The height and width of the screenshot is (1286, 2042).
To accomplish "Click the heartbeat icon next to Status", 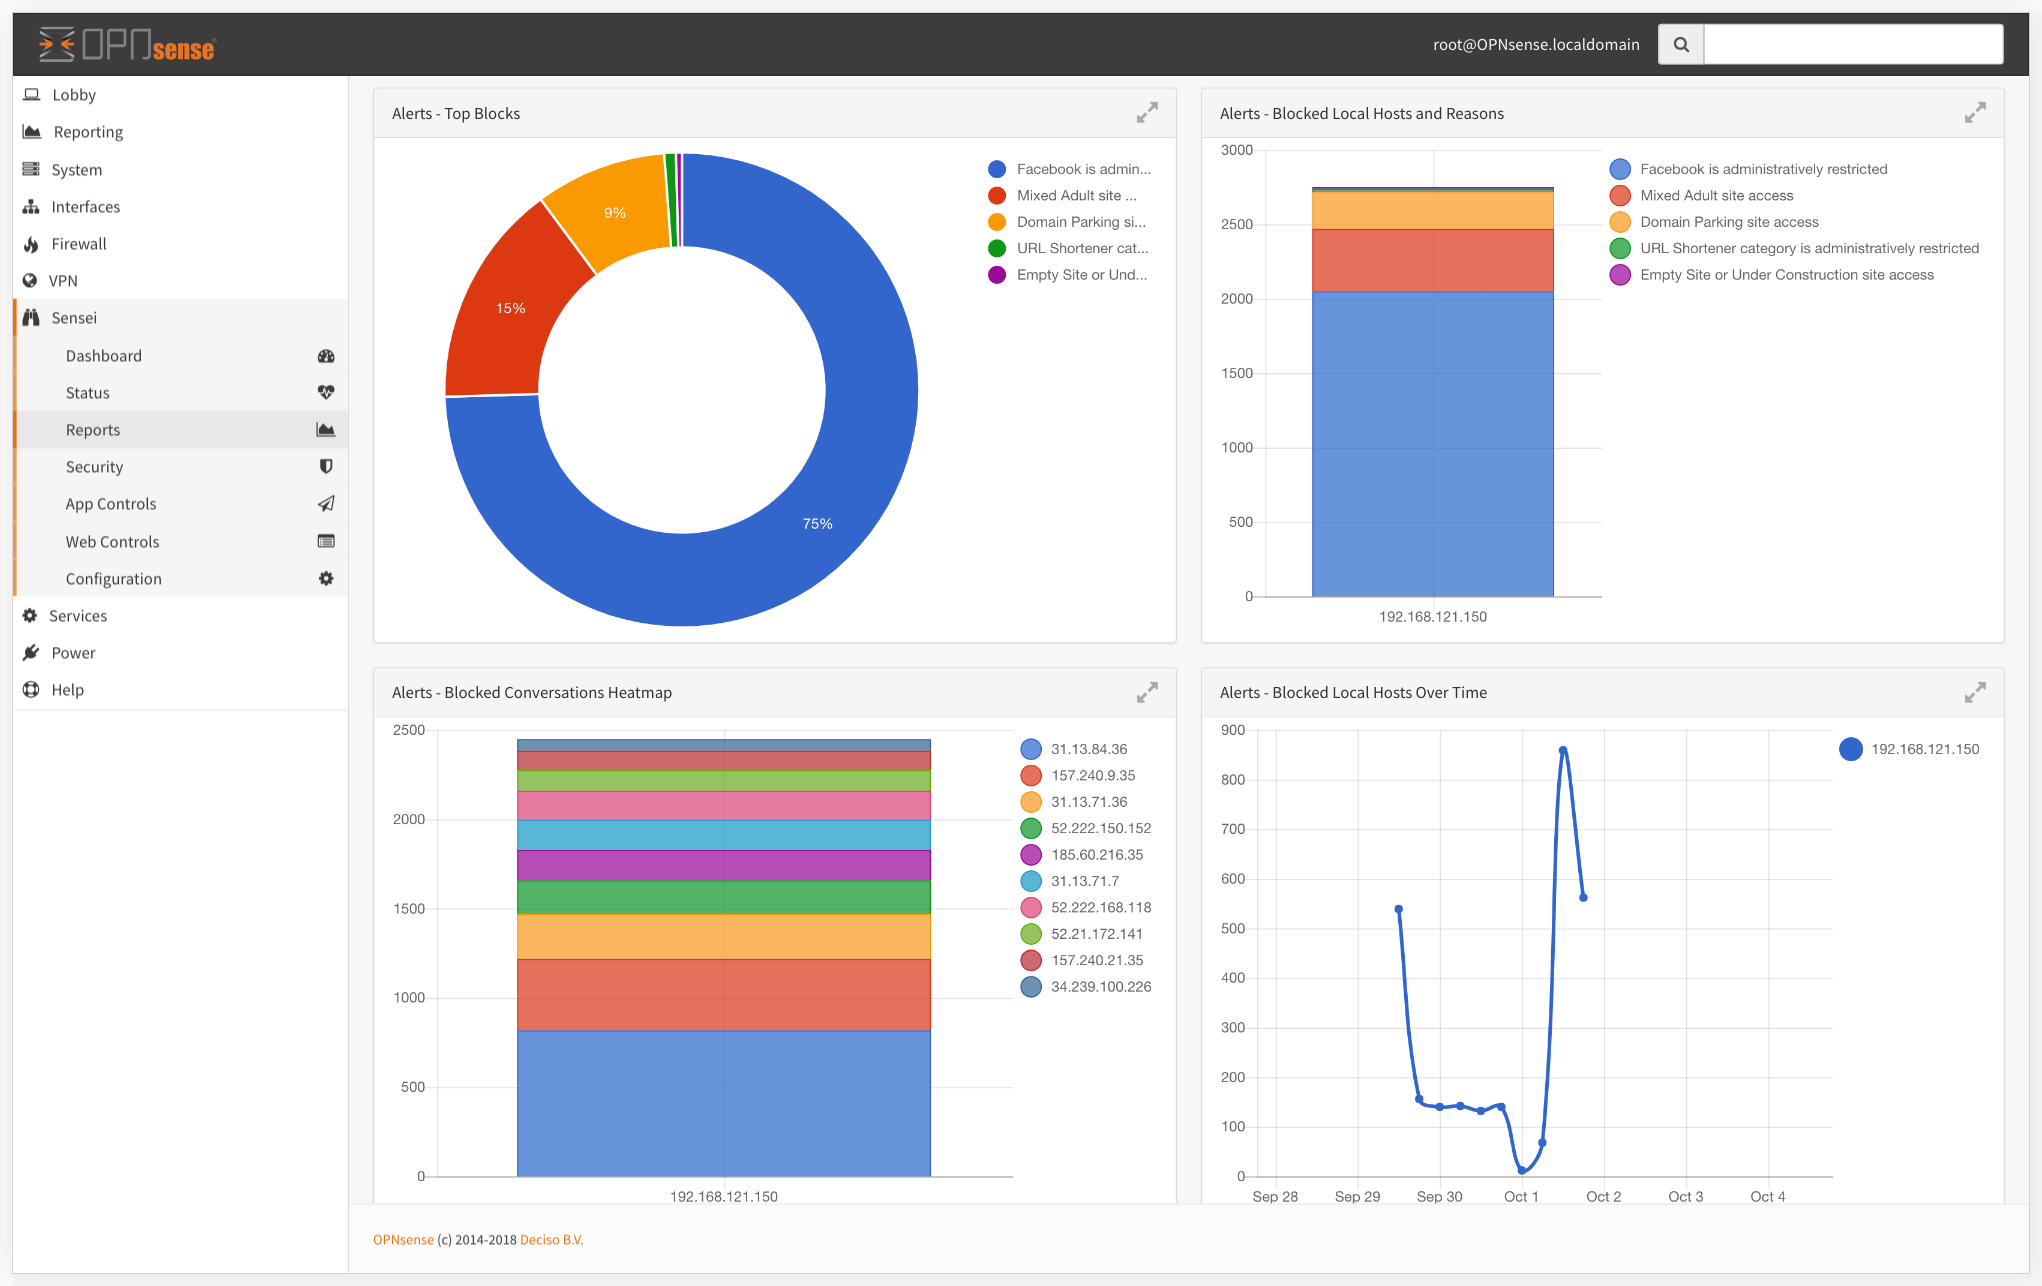I will (326, 392).
